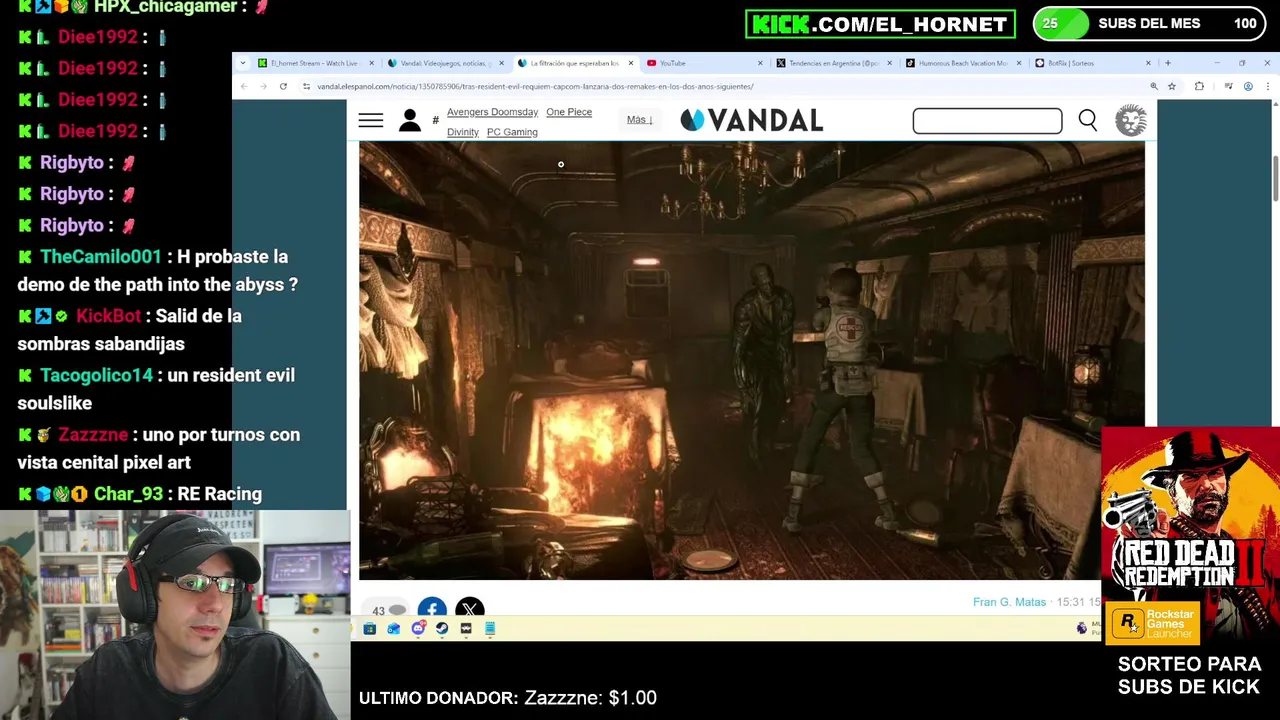Image resolution: width=1280 pixels, height=720 pixels.
Task: Click the Red Dead Redemption II giveaway banner
Action: pyautogui.click(x=1190, y=537)
